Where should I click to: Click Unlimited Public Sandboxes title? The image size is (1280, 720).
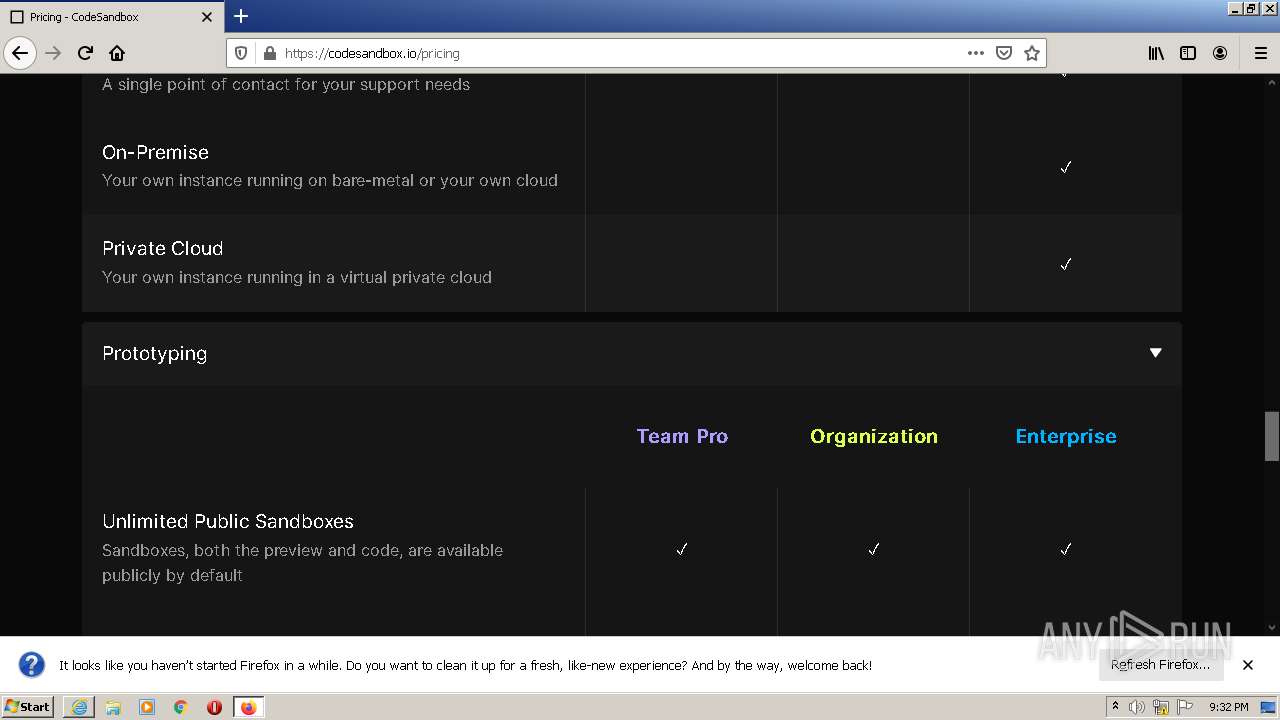tap(228, 521)
